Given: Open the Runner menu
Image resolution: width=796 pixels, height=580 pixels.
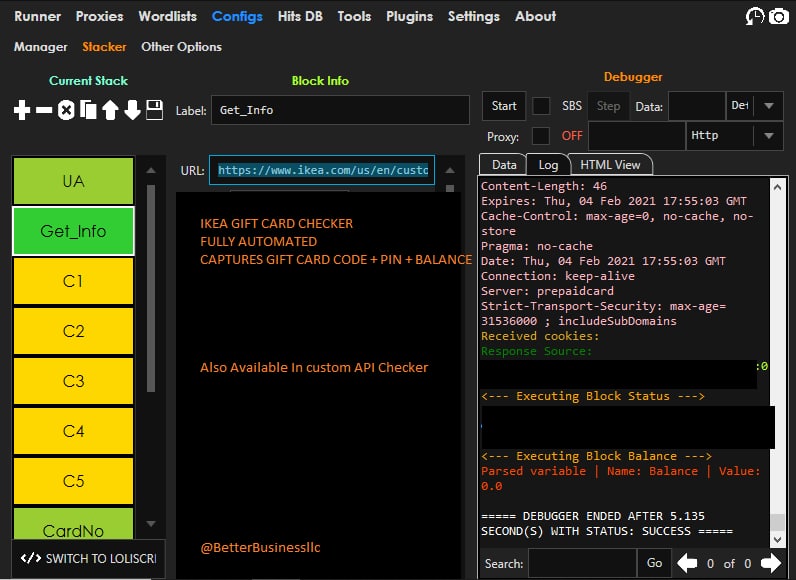Looking at the screenshot, I should coord(38,16).
